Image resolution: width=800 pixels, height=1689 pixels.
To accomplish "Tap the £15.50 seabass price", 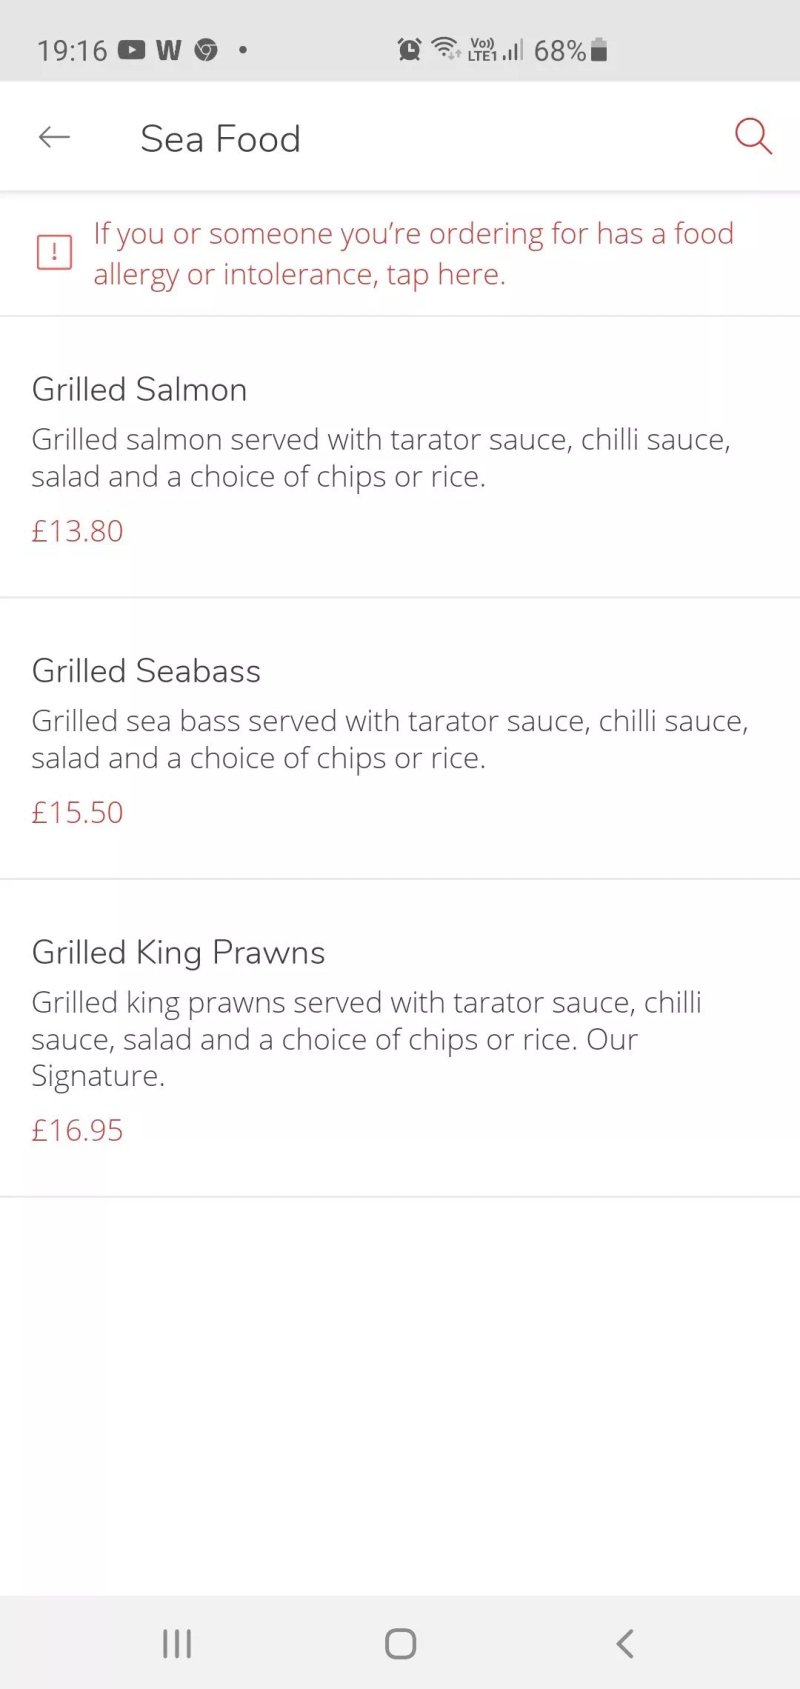I will (x=77, y=812).
